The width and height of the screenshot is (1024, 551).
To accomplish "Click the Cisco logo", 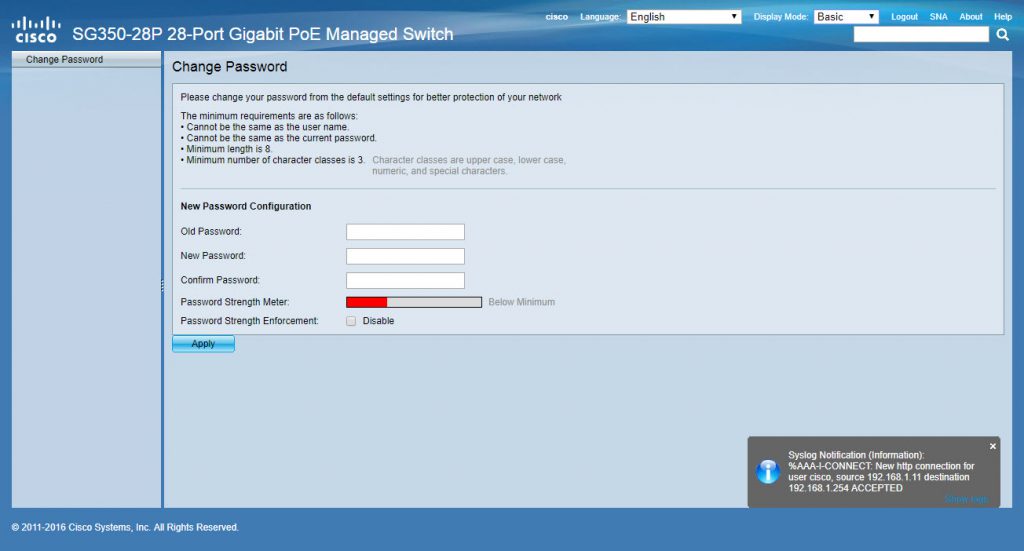I will coord(36,30).
